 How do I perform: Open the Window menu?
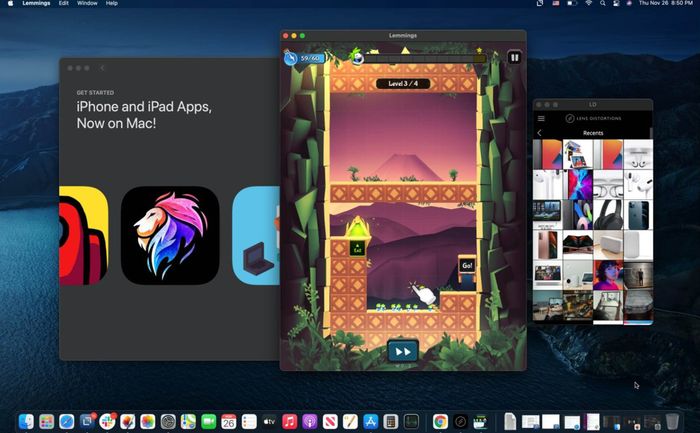pyautogui.click(x=87, y=3)
